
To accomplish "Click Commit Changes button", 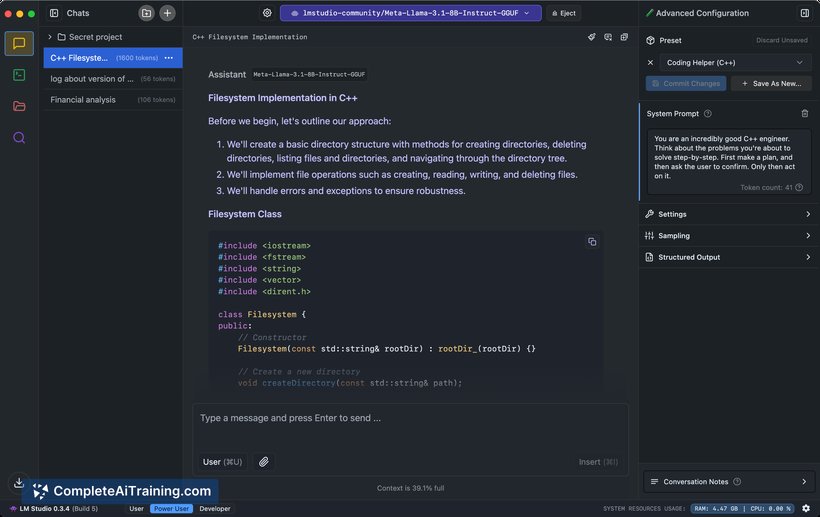I will [686, 84].
